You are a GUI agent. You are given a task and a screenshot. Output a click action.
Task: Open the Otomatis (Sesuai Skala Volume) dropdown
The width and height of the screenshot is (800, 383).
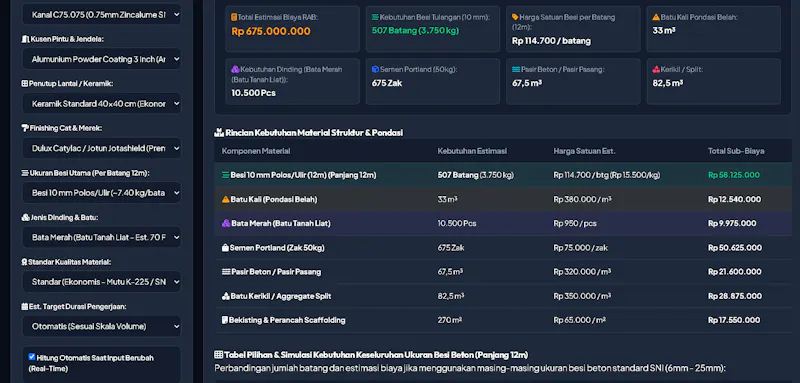click(102, 326)
